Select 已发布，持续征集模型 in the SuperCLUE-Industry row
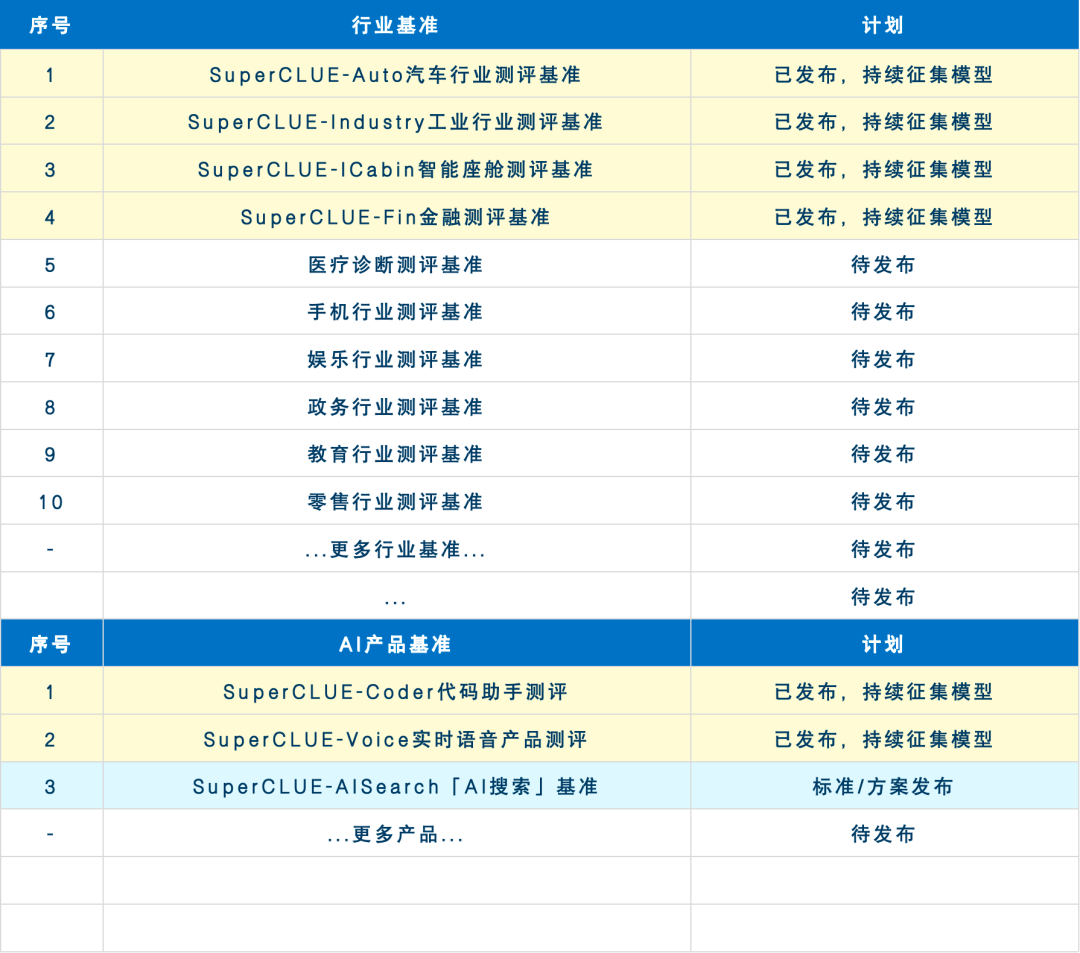Image resolution: width=1080 pixels, height=953 pixels. (883, 122)
